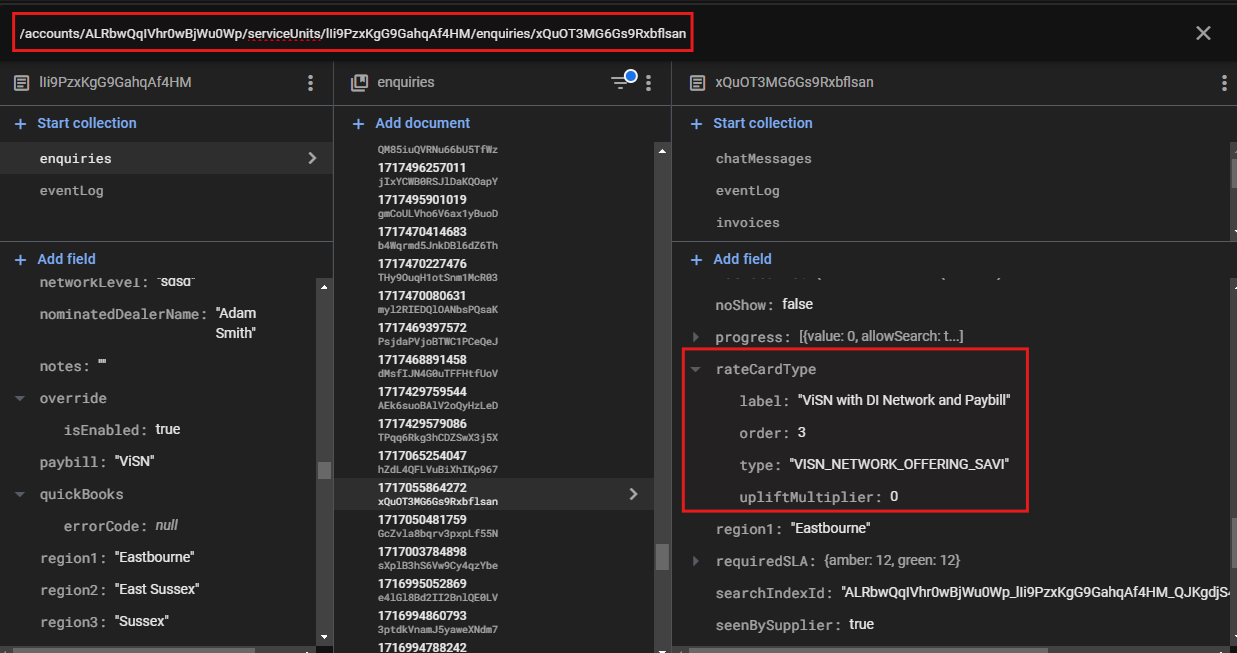
Task: Close the Firestore path panel
Action: coord(1203,33)
